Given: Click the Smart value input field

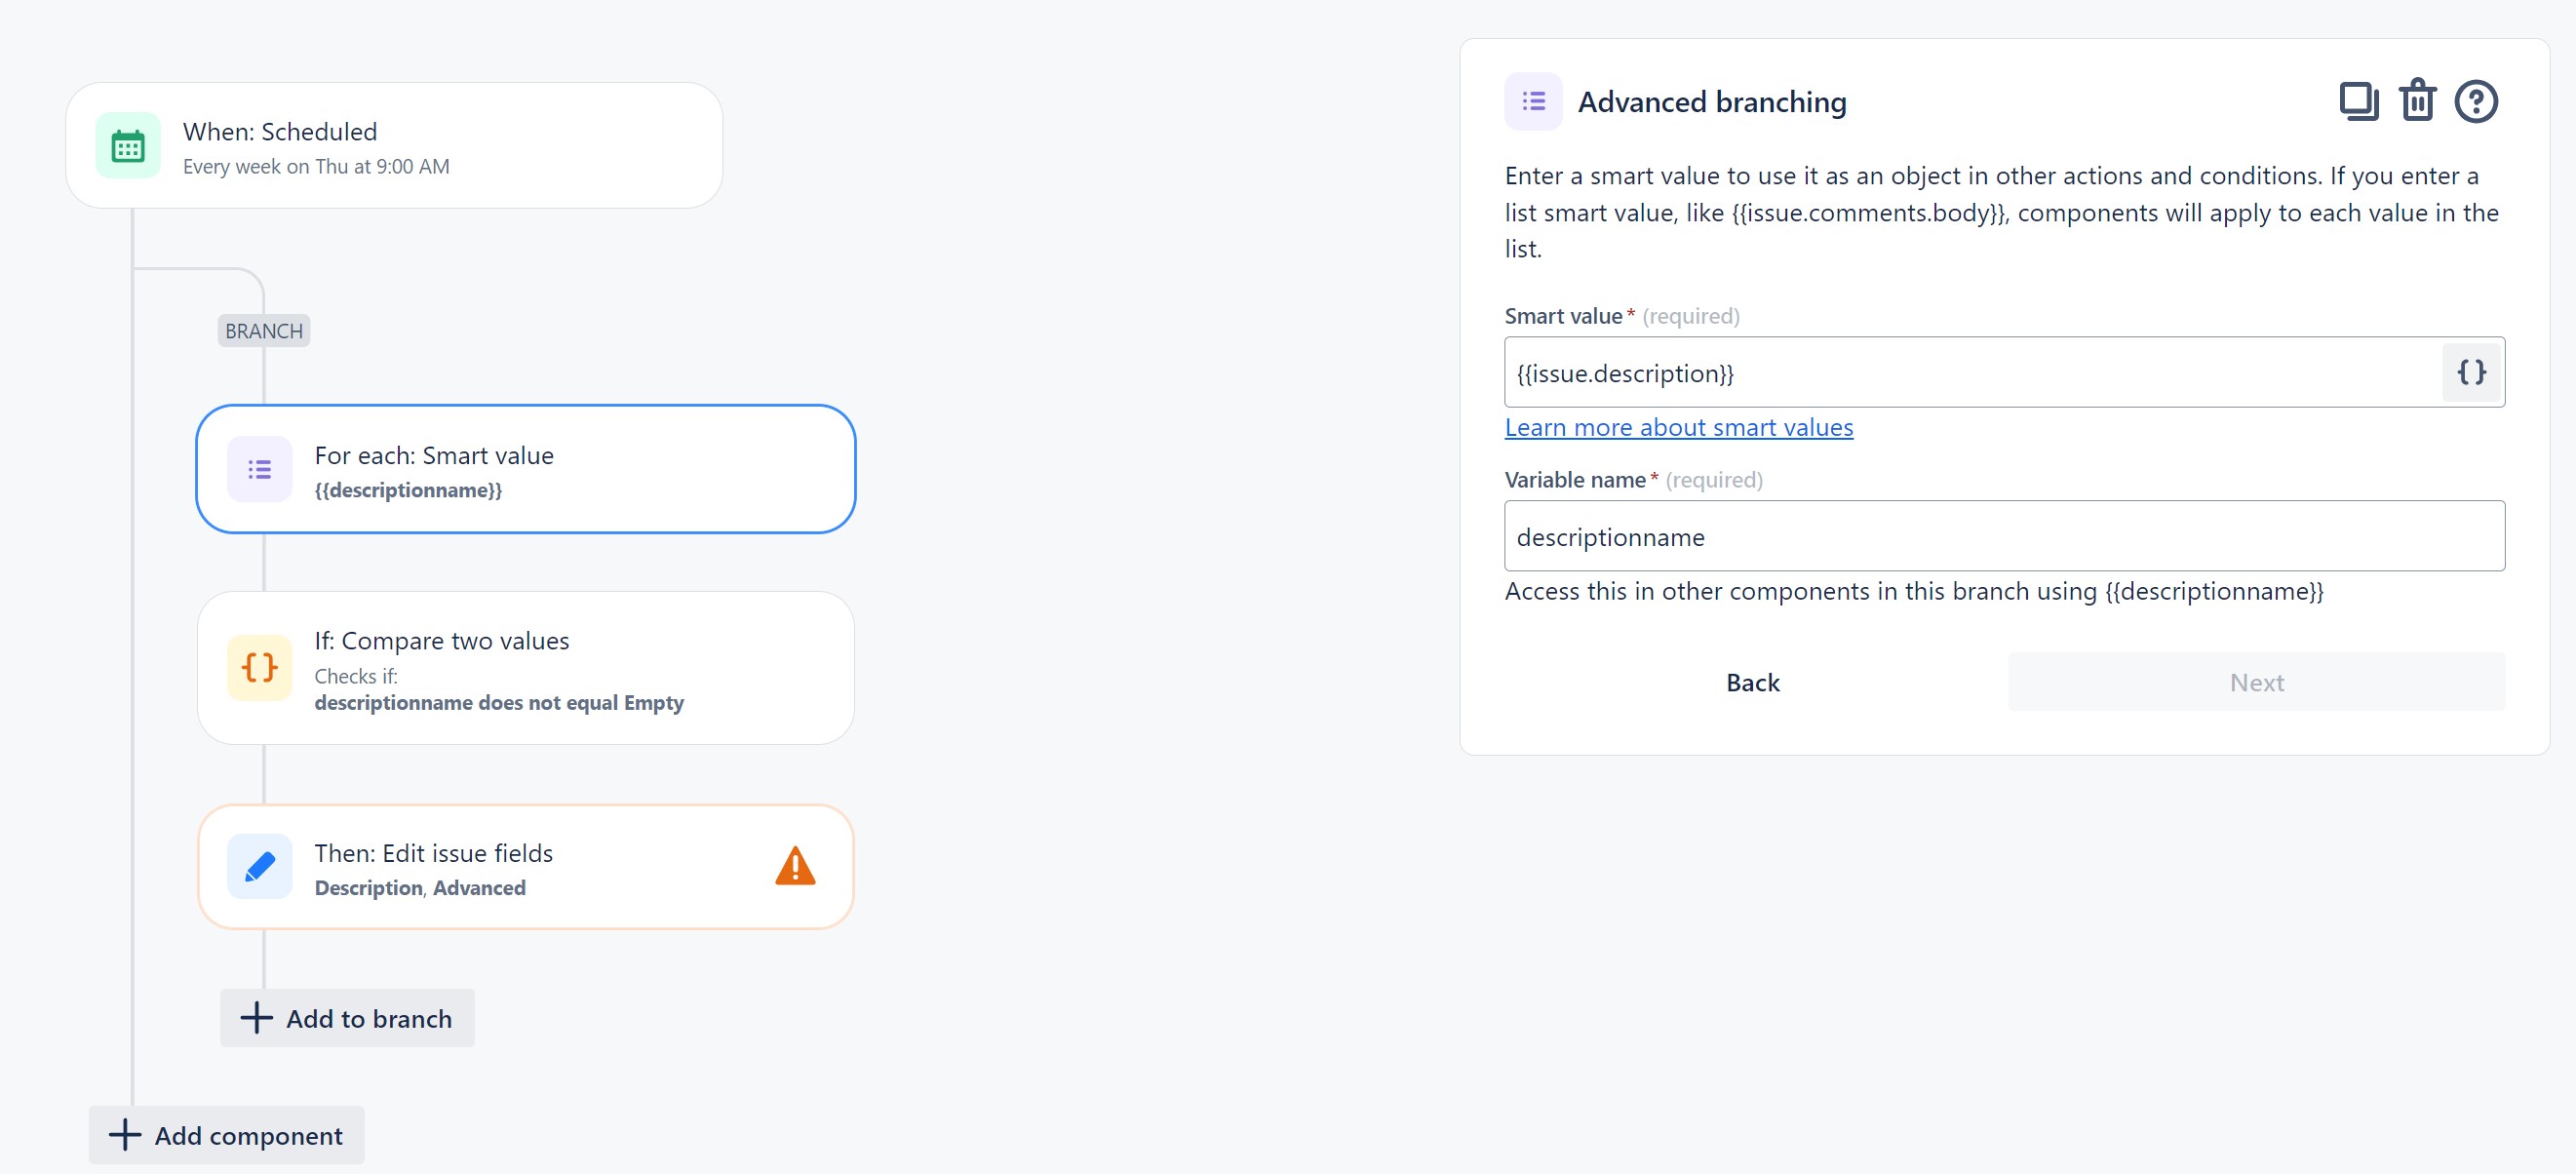Looking at the screenshot, I should [1973, 372].
